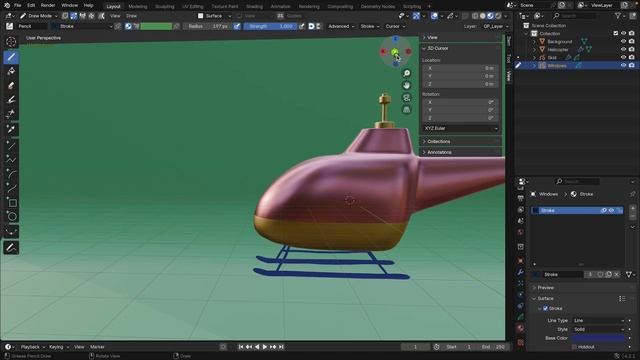Toggle the camera view icon
640x360 pixels.
407,98
